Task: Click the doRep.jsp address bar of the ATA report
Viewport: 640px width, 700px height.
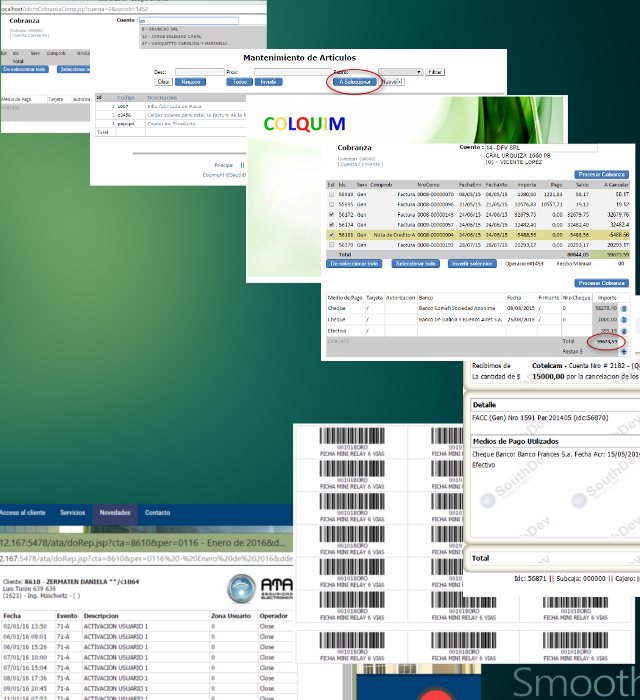Action: point(146,558)
